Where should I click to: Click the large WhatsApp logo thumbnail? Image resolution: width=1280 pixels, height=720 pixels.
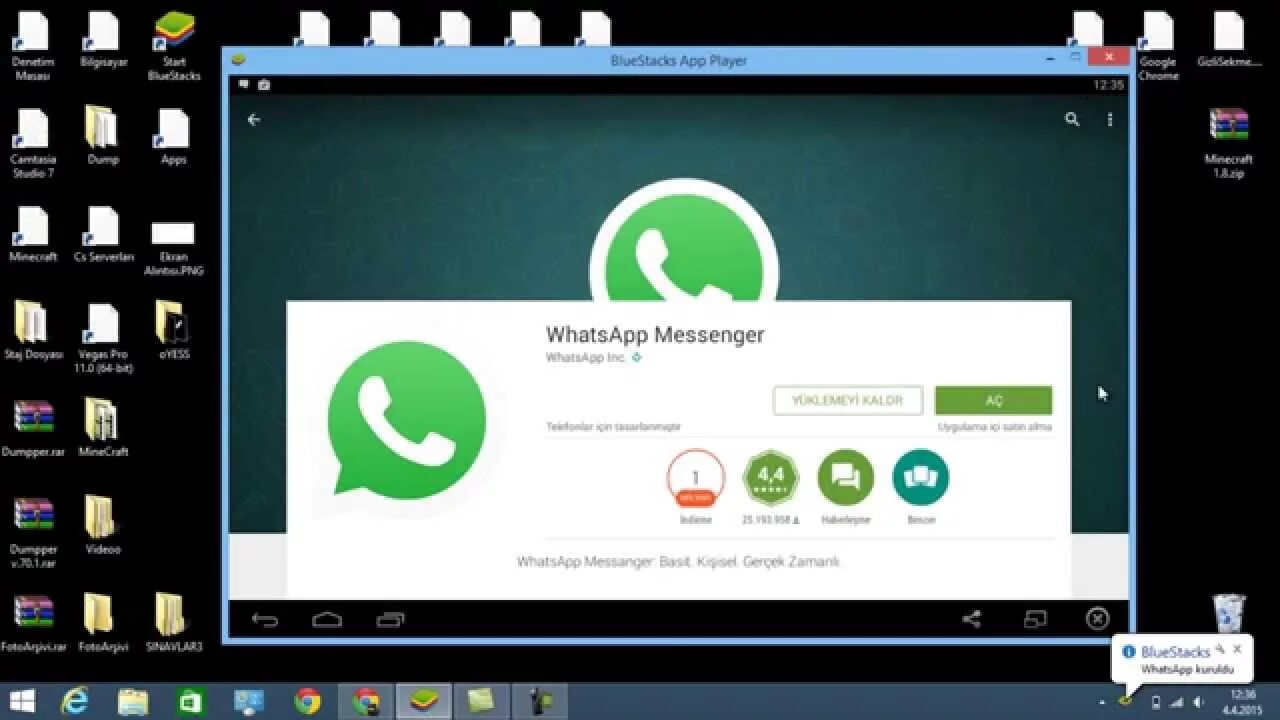(406, 419)
